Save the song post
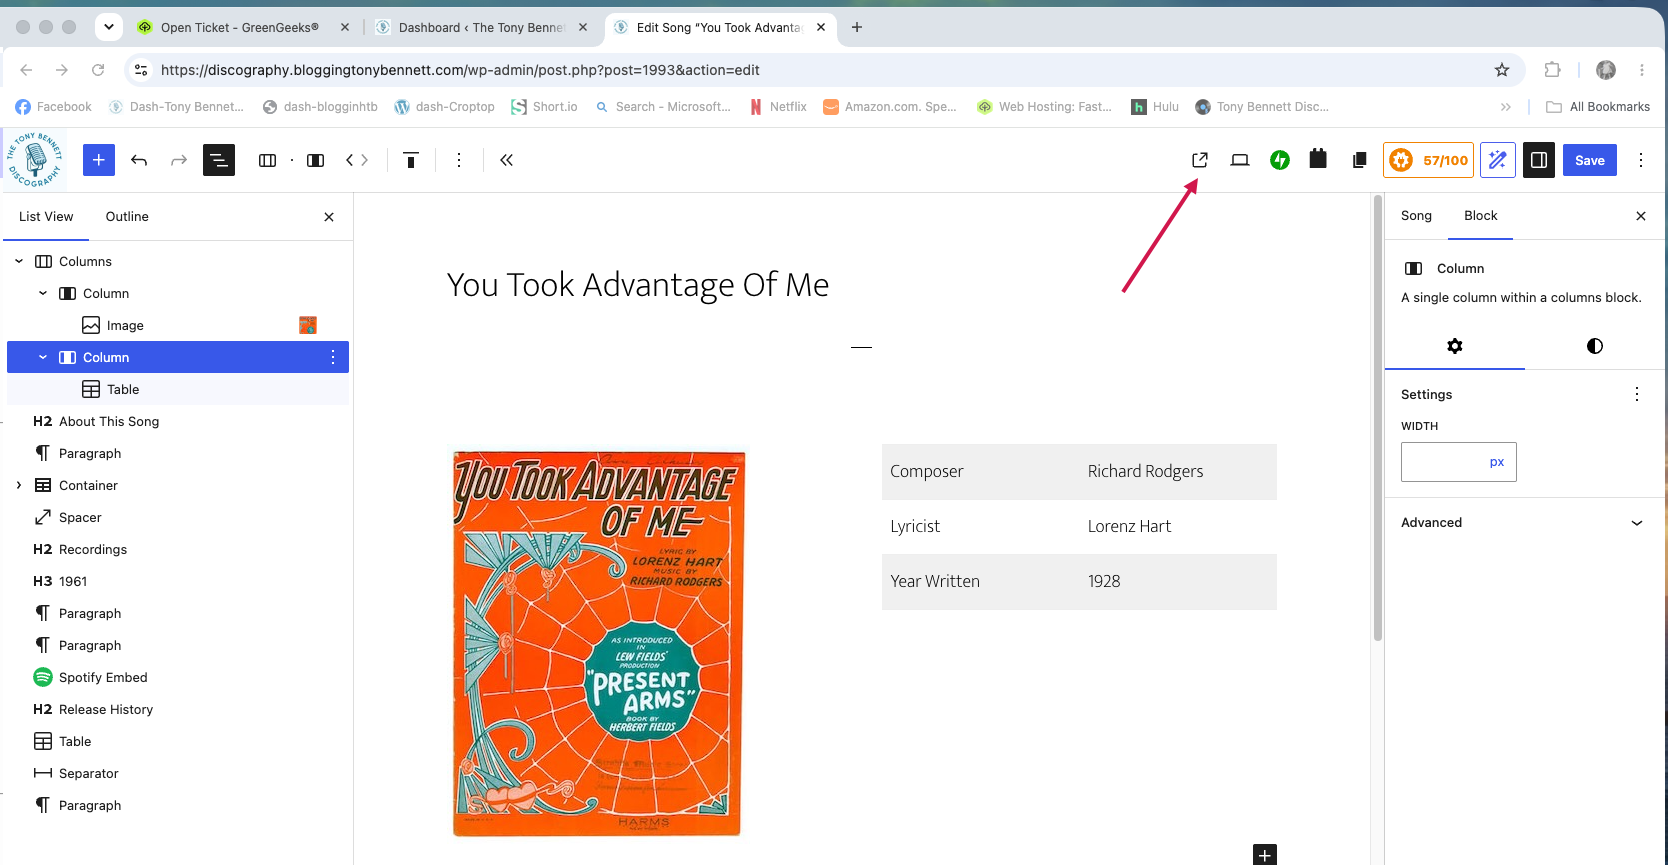The width and height of the screenshot is (1668, 865). coord(1590,160)
